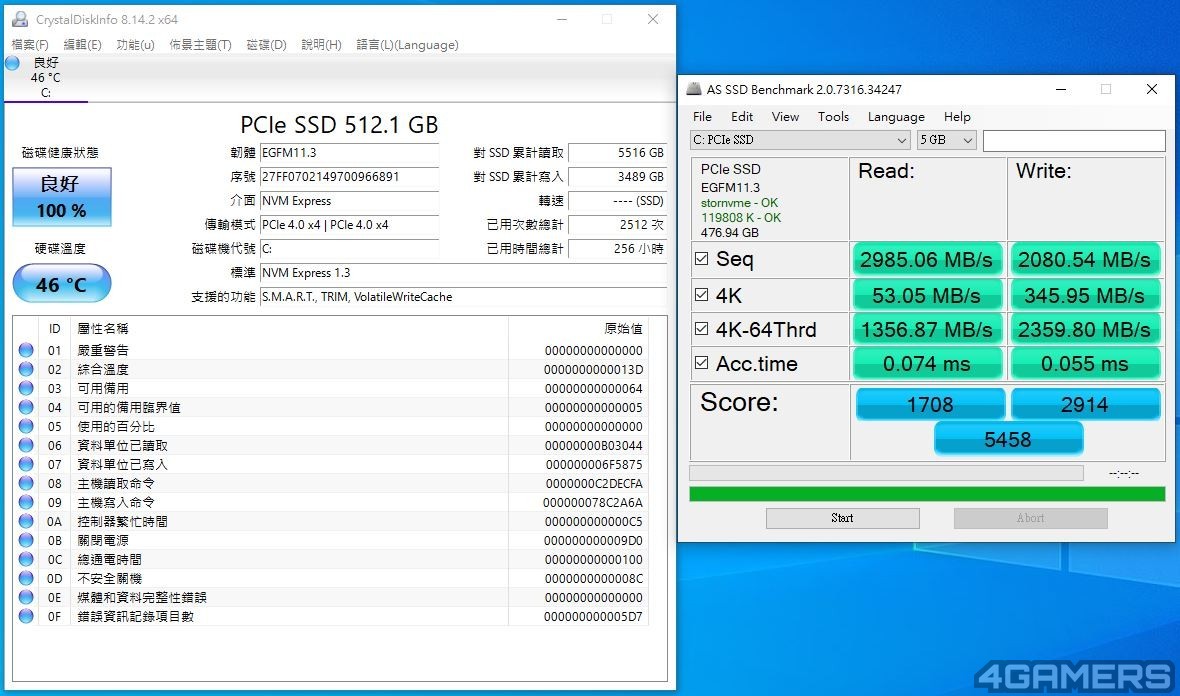The width and height of the screenshot is (1180, 696).
Task: Open the 語言(L)(Language) menu
Action: coord(407,44)
